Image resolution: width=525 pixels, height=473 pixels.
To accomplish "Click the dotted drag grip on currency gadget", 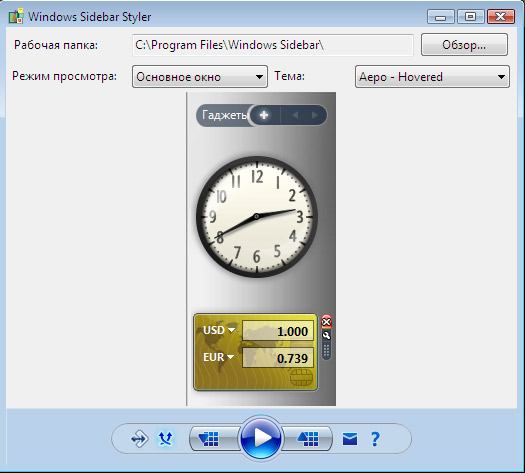I will pos(326,351).
